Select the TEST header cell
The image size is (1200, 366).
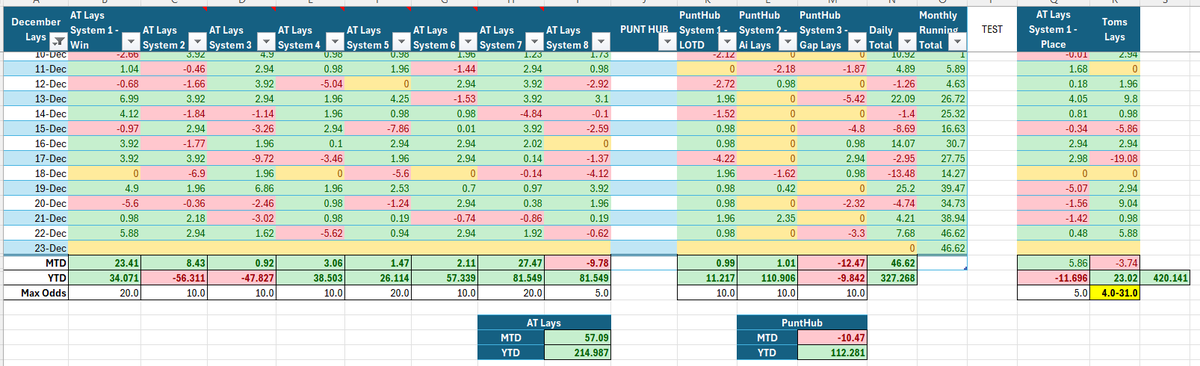(x=991, y=30)
